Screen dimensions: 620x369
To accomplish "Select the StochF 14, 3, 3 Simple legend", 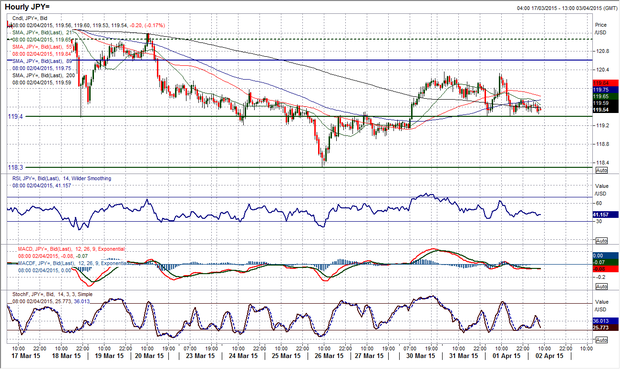I will [52, 294].
